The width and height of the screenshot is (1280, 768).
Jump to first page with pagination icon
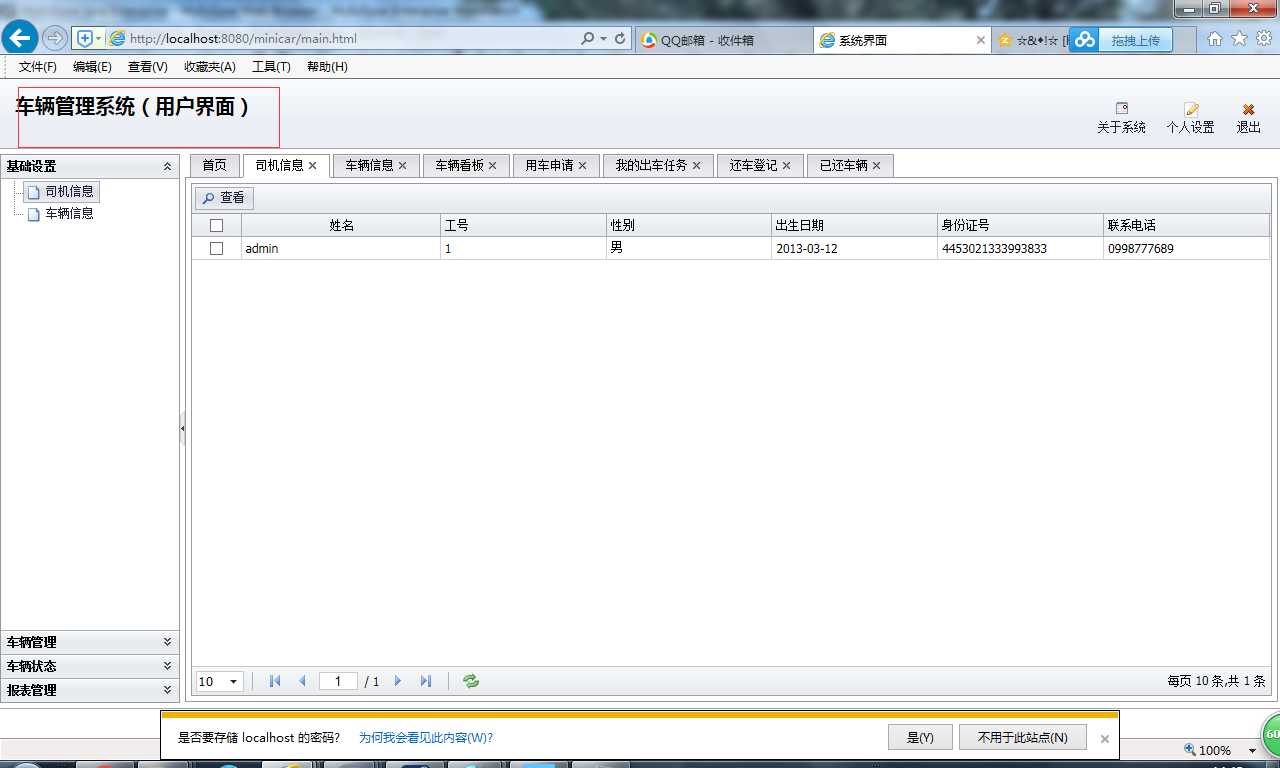point(274,680)
